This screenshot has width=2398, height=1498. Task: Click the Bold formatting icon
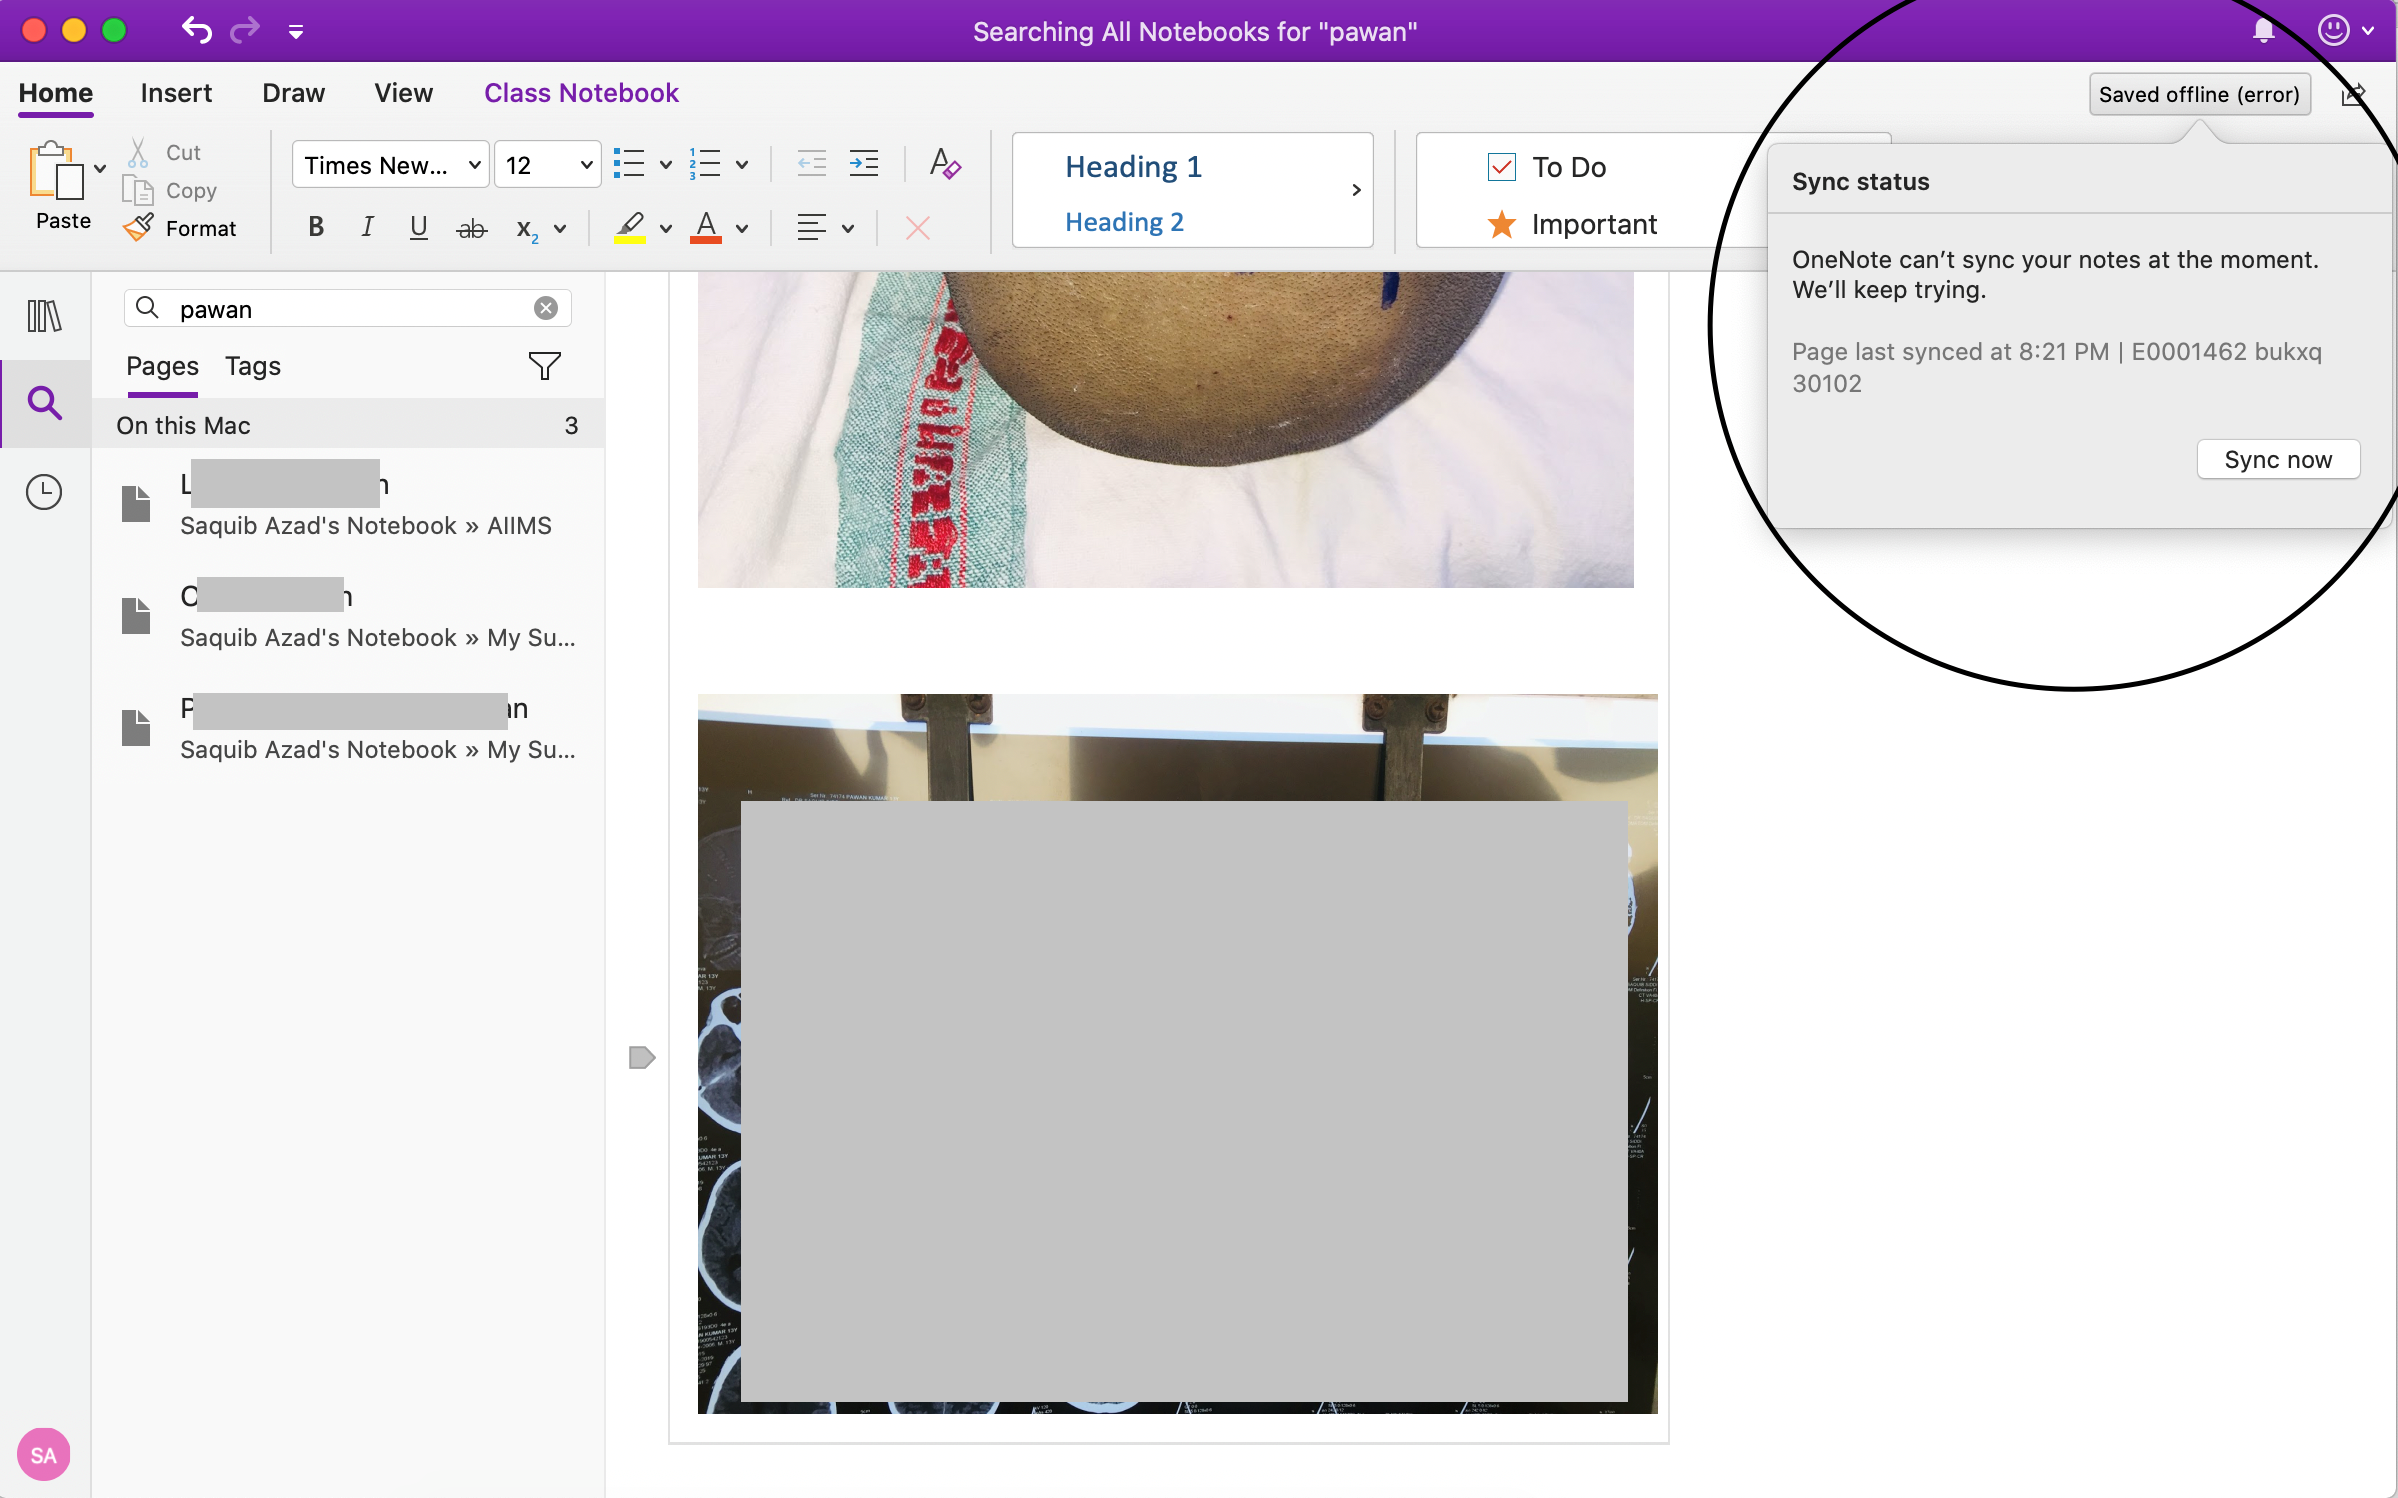click(x=314, y=226)
